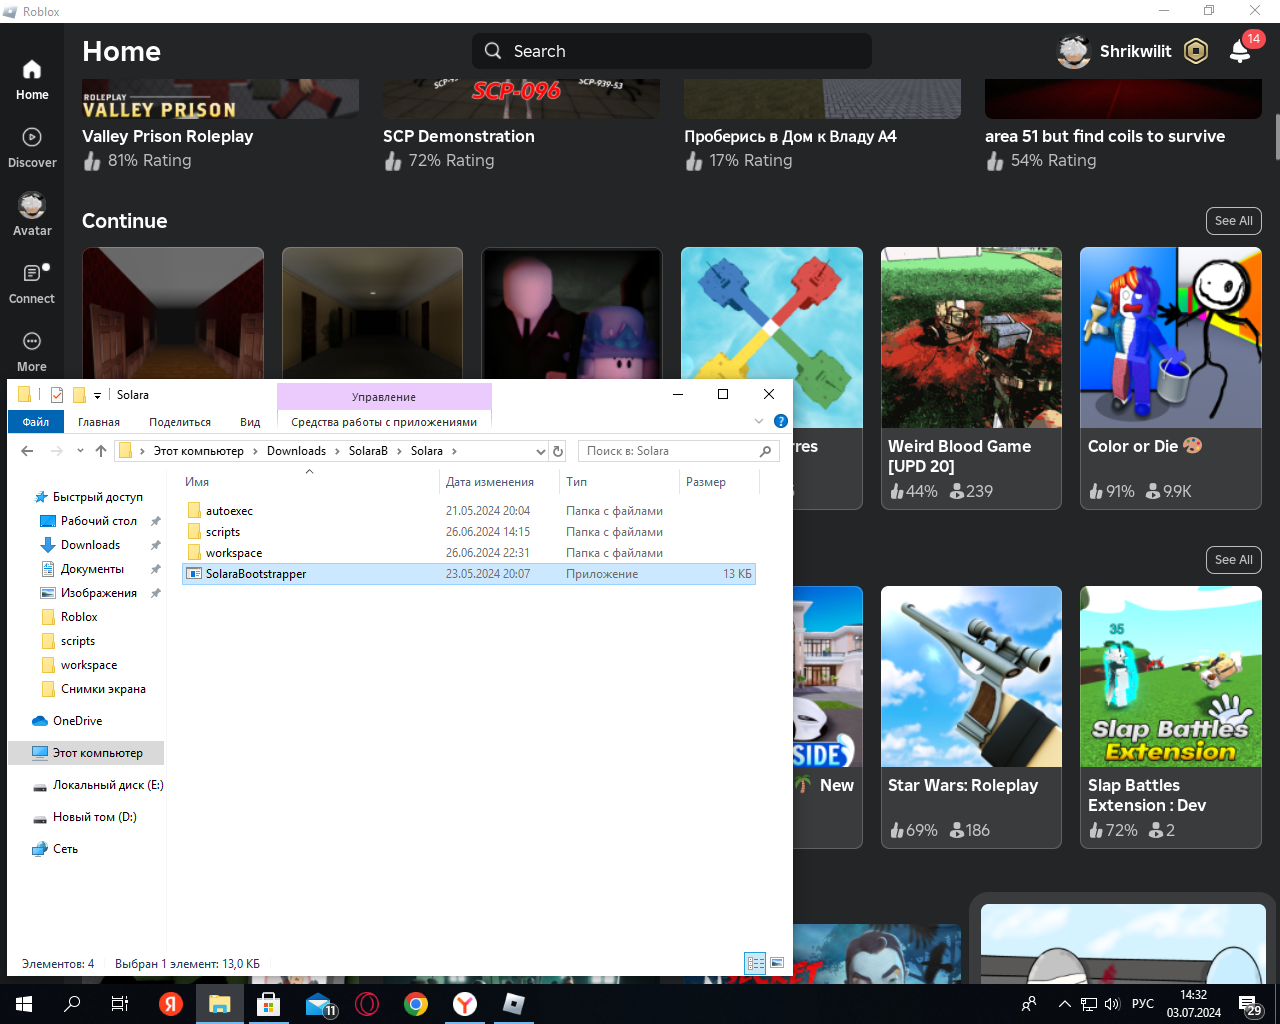Open the Поделиться ribbon tab
Viewport: 1280px width, 1024px height.
click(180, 422)
